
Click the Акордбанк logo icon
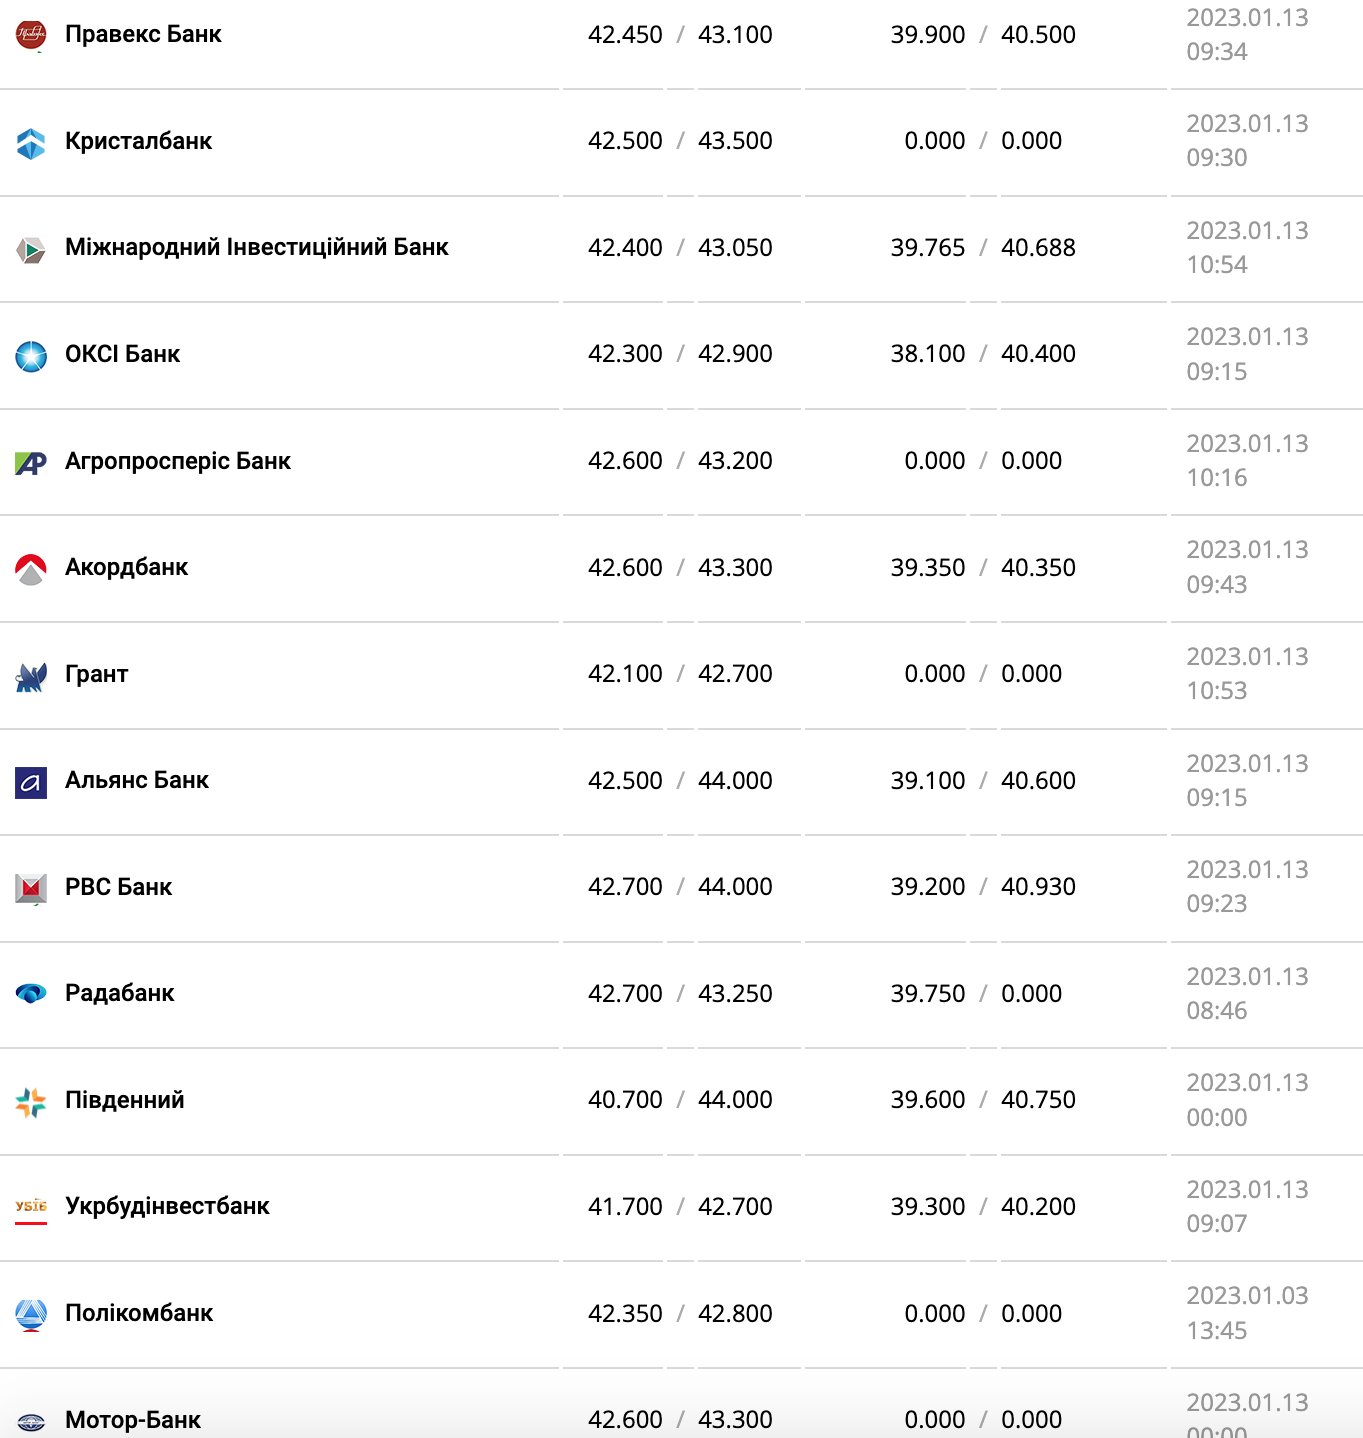(x=31, y=569)
